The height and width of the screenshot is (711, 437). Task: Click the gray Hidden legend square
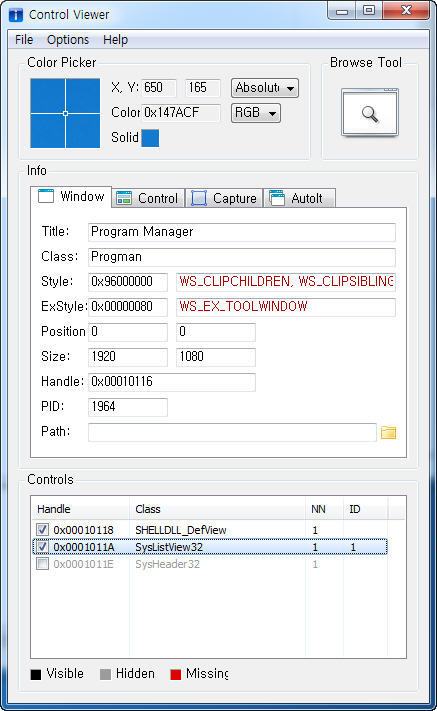click(105, 674)
